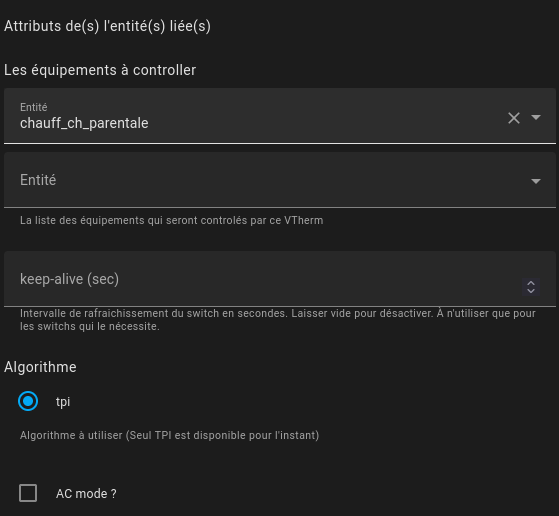Screen dimensions: 559x516
Task: Click the Algorithme section label
Action: (40, 367)
